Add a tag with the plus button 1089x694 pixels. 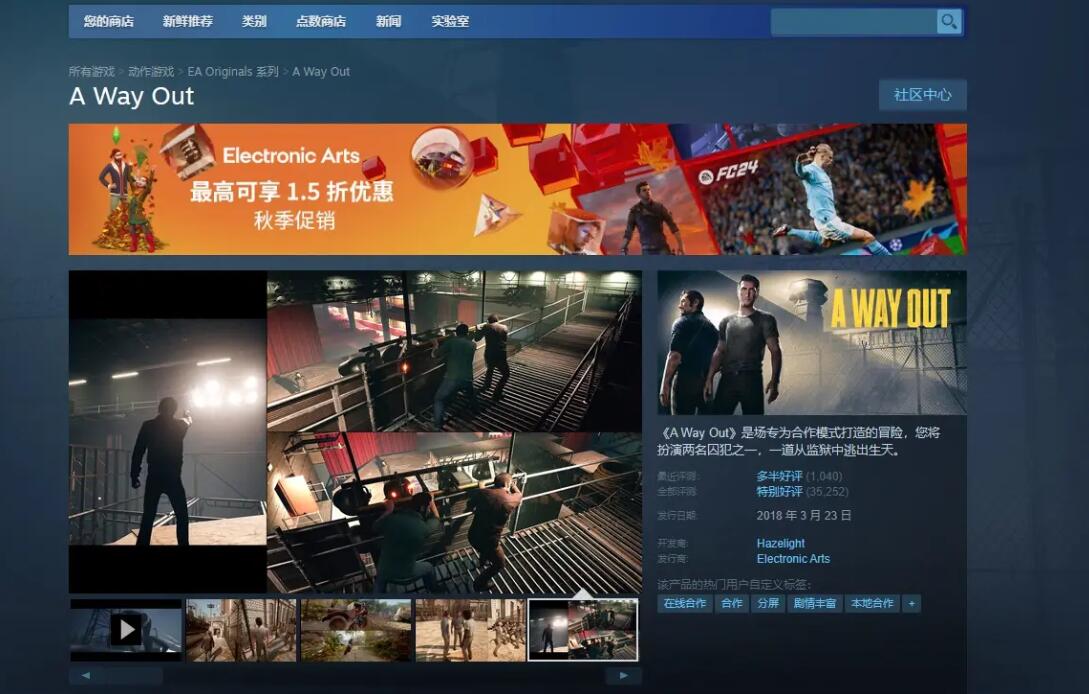pos(911,604)
